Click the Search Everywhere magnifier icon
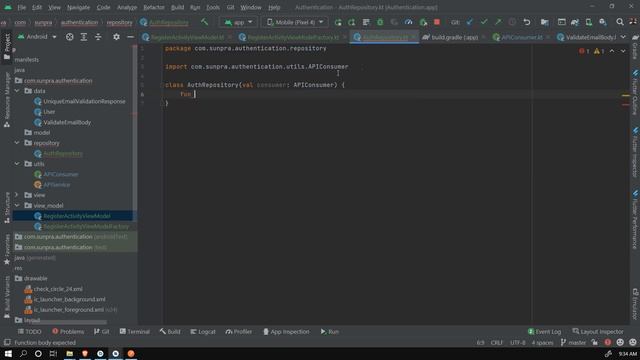 coord(620,22)
